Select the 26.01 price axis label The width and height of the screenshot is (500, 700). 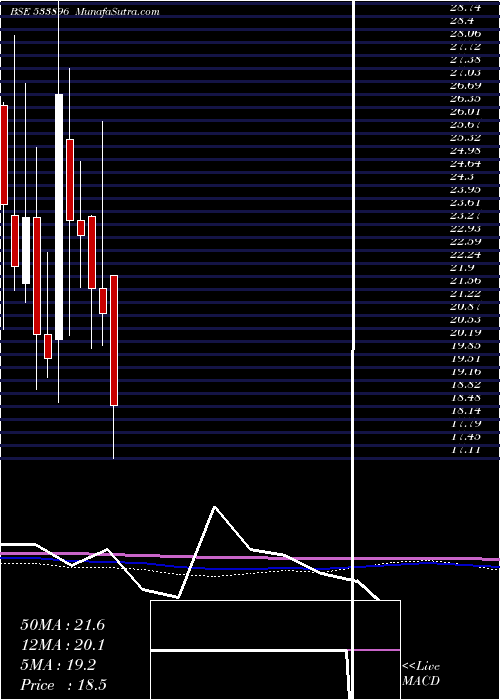[x=466, y=112]
